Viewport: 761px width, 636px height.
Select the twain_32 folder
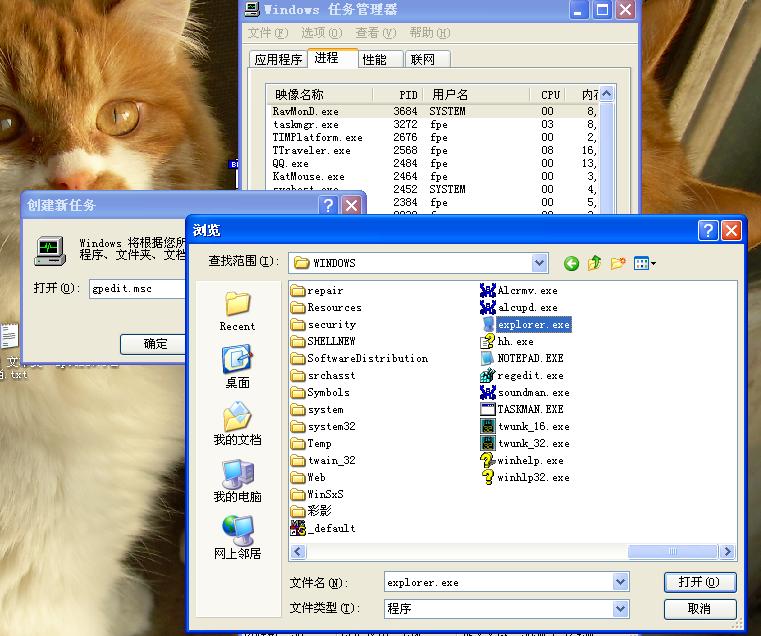(x=323, y=460)
